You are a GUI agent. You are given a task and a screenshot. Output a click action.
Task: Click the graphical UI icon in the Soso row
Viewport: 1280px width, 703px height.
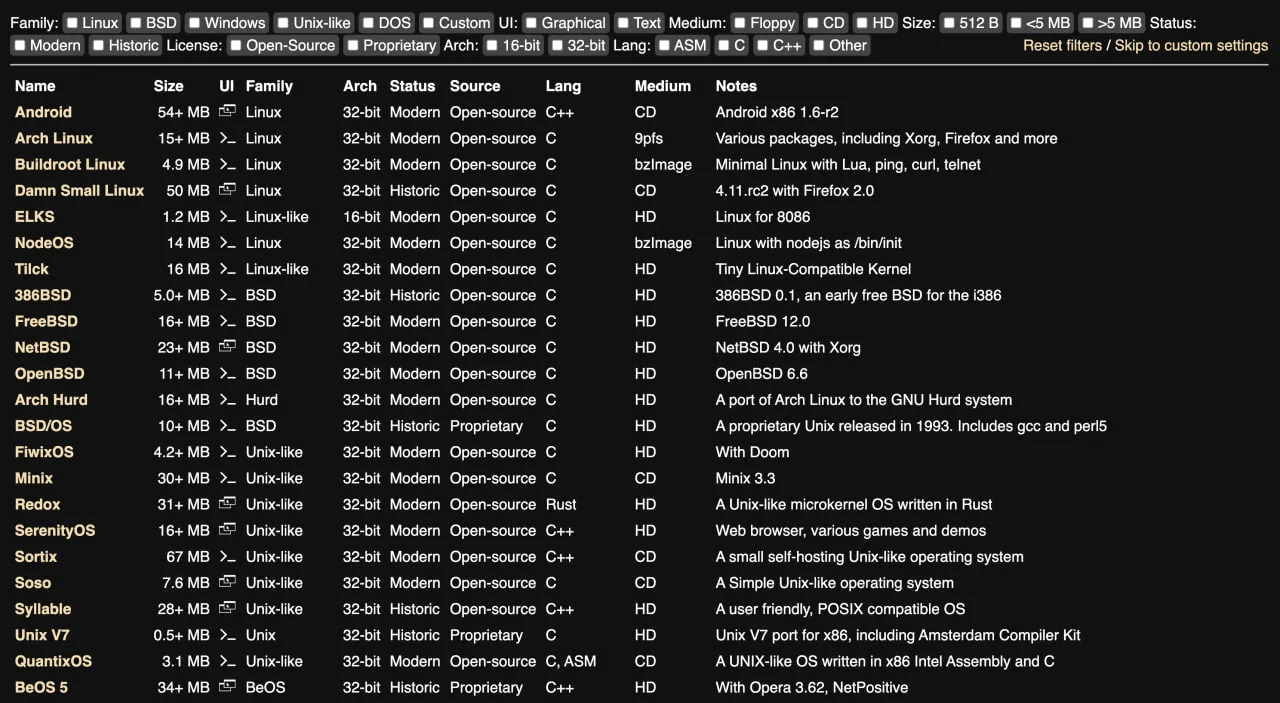228,582
